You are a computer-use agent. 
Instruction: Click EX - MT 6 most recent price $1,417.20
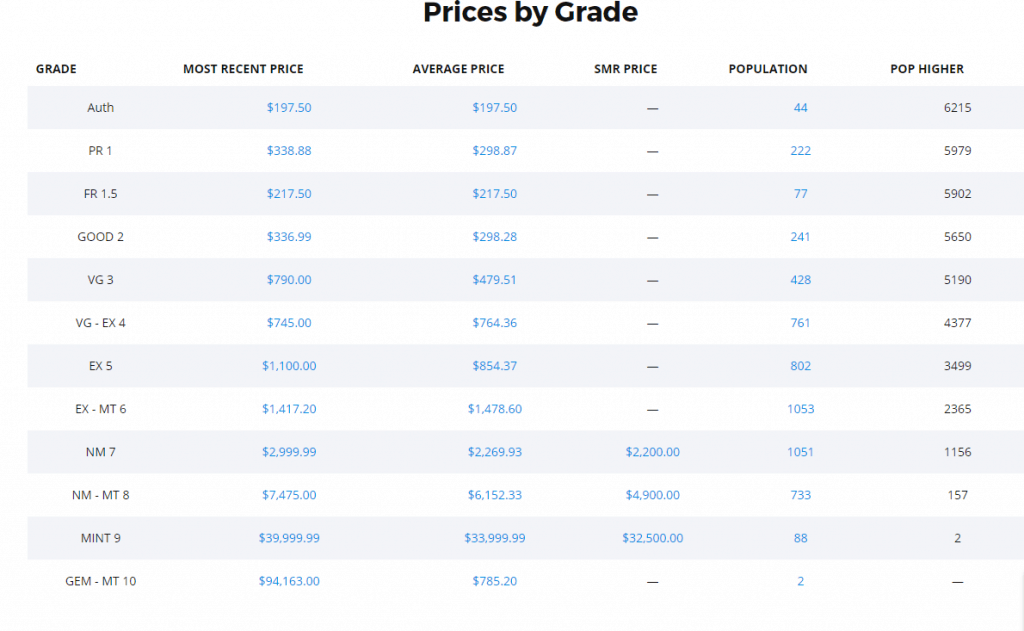[x=289, y=409]
